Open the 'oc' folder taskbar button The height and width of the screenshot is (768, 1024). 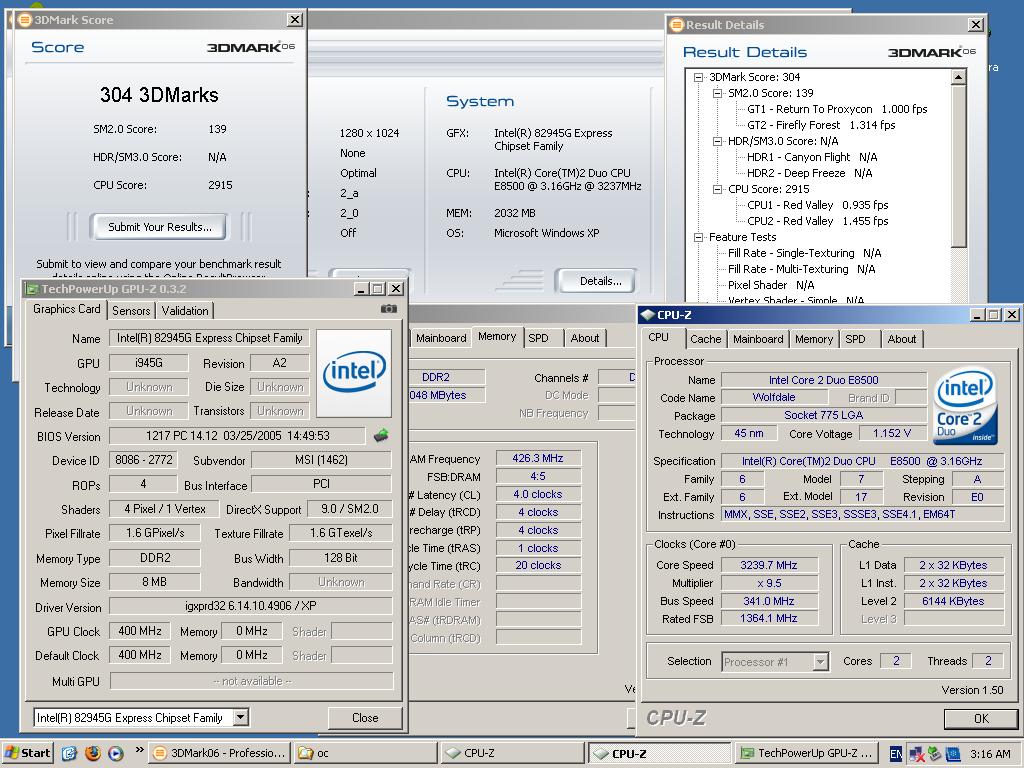pos(365,753)
